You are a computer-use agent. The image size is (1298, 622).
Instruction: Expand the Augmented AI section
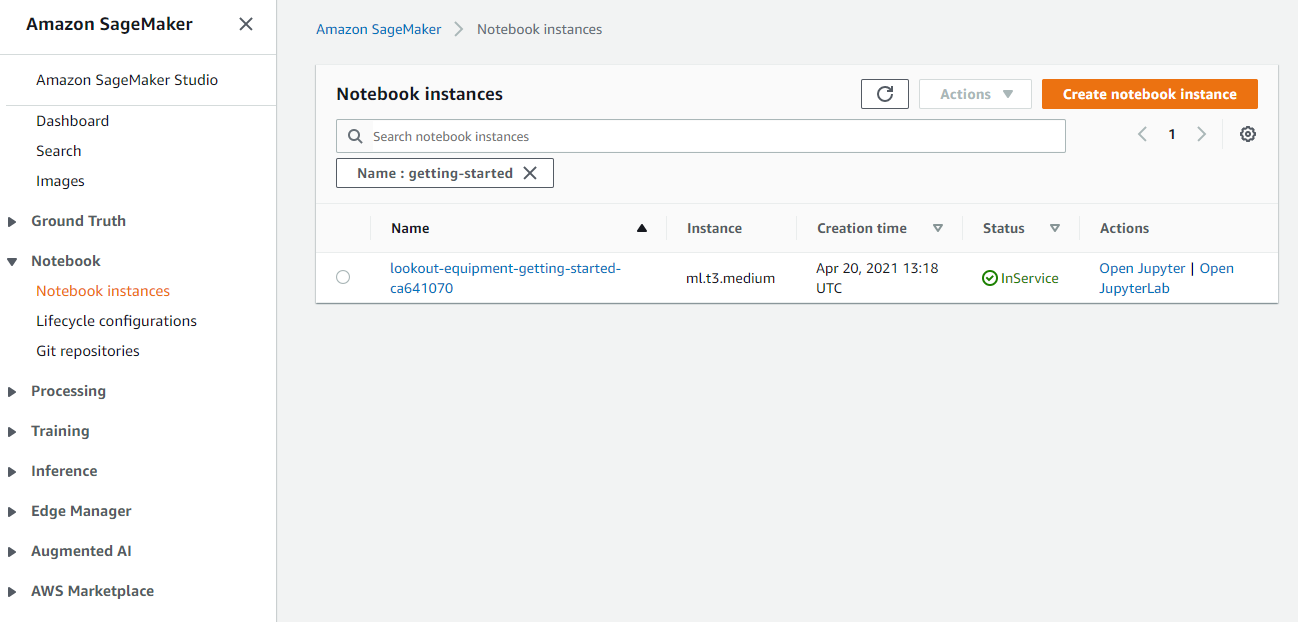(12, 551)
